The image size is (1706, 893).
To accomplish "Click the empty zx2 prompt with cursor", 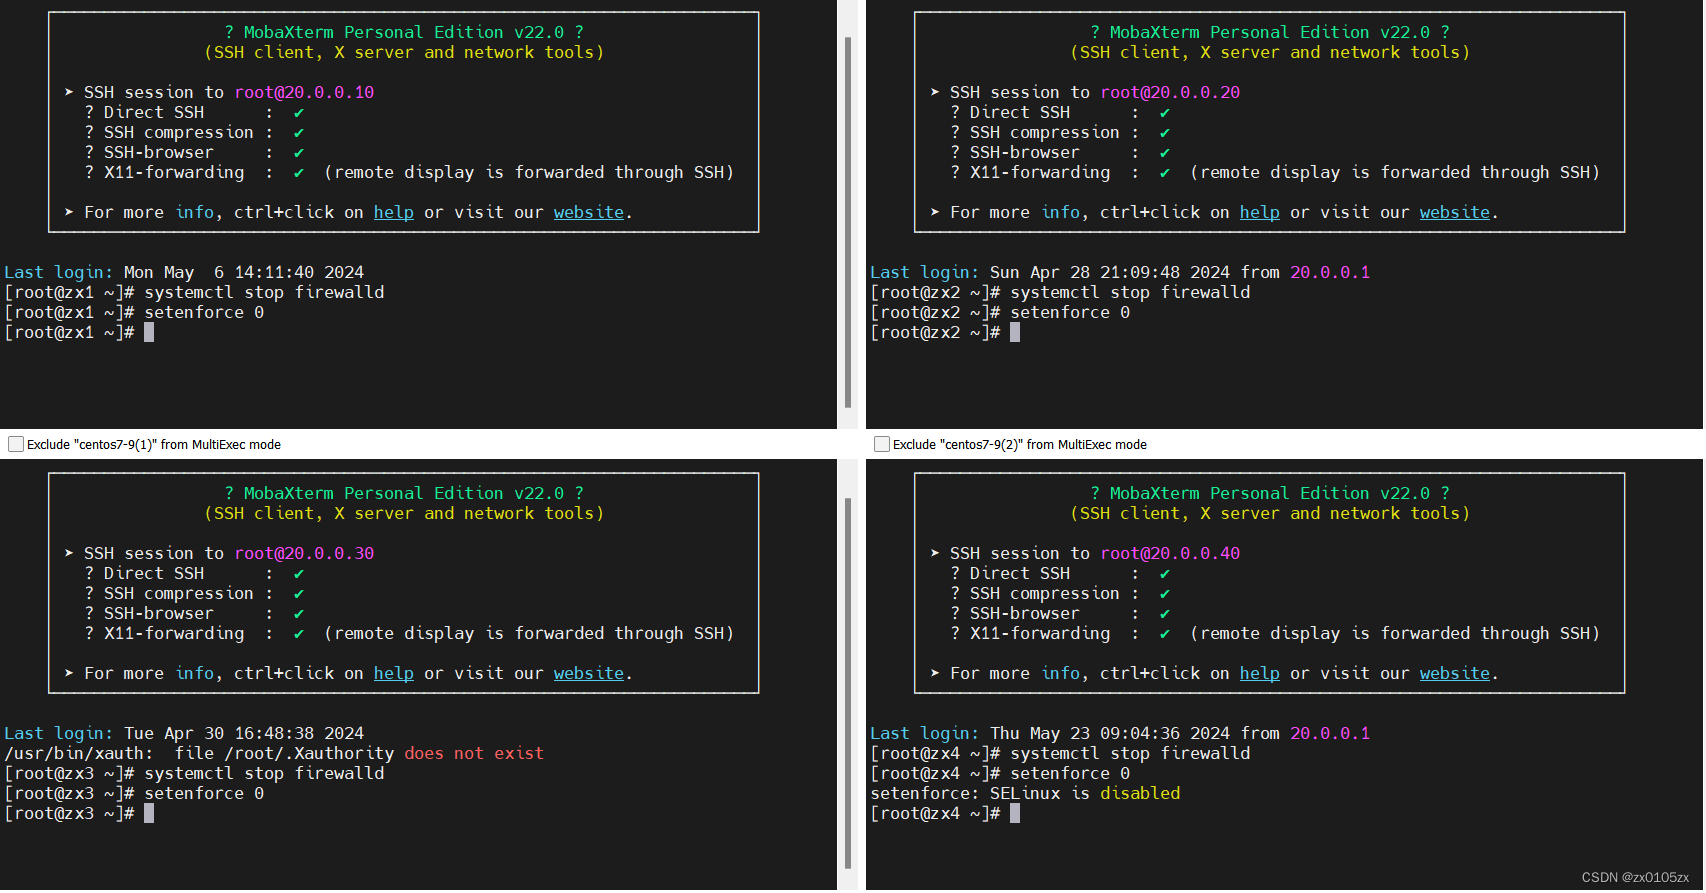I will coord(945,333).
